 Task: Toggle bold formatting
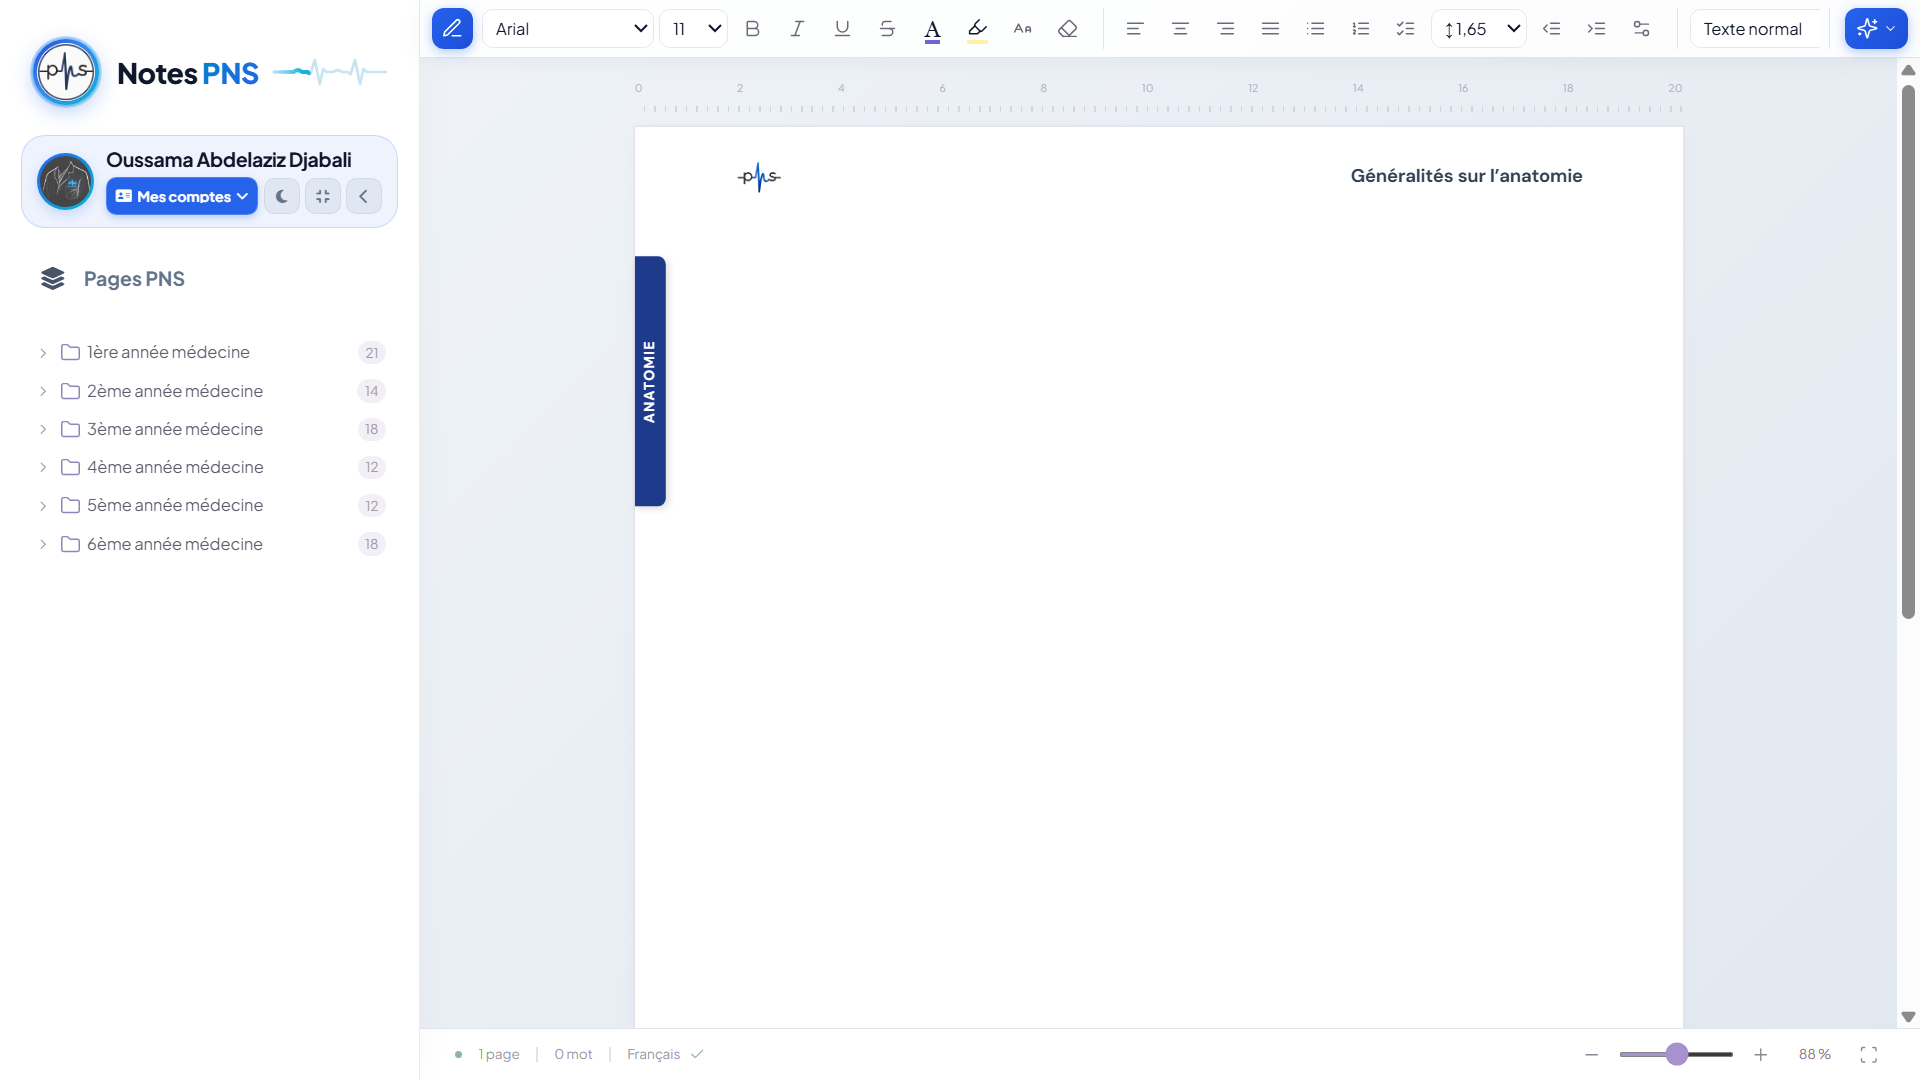point(753,29)
